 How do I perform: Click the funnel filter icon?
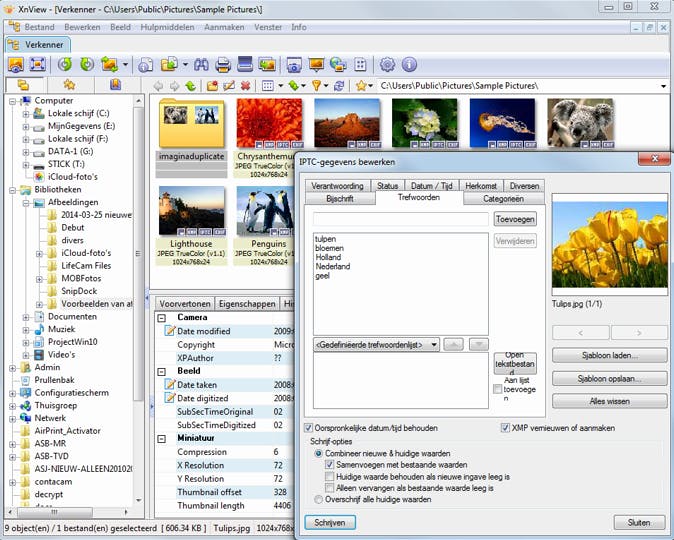coord(316,86)
